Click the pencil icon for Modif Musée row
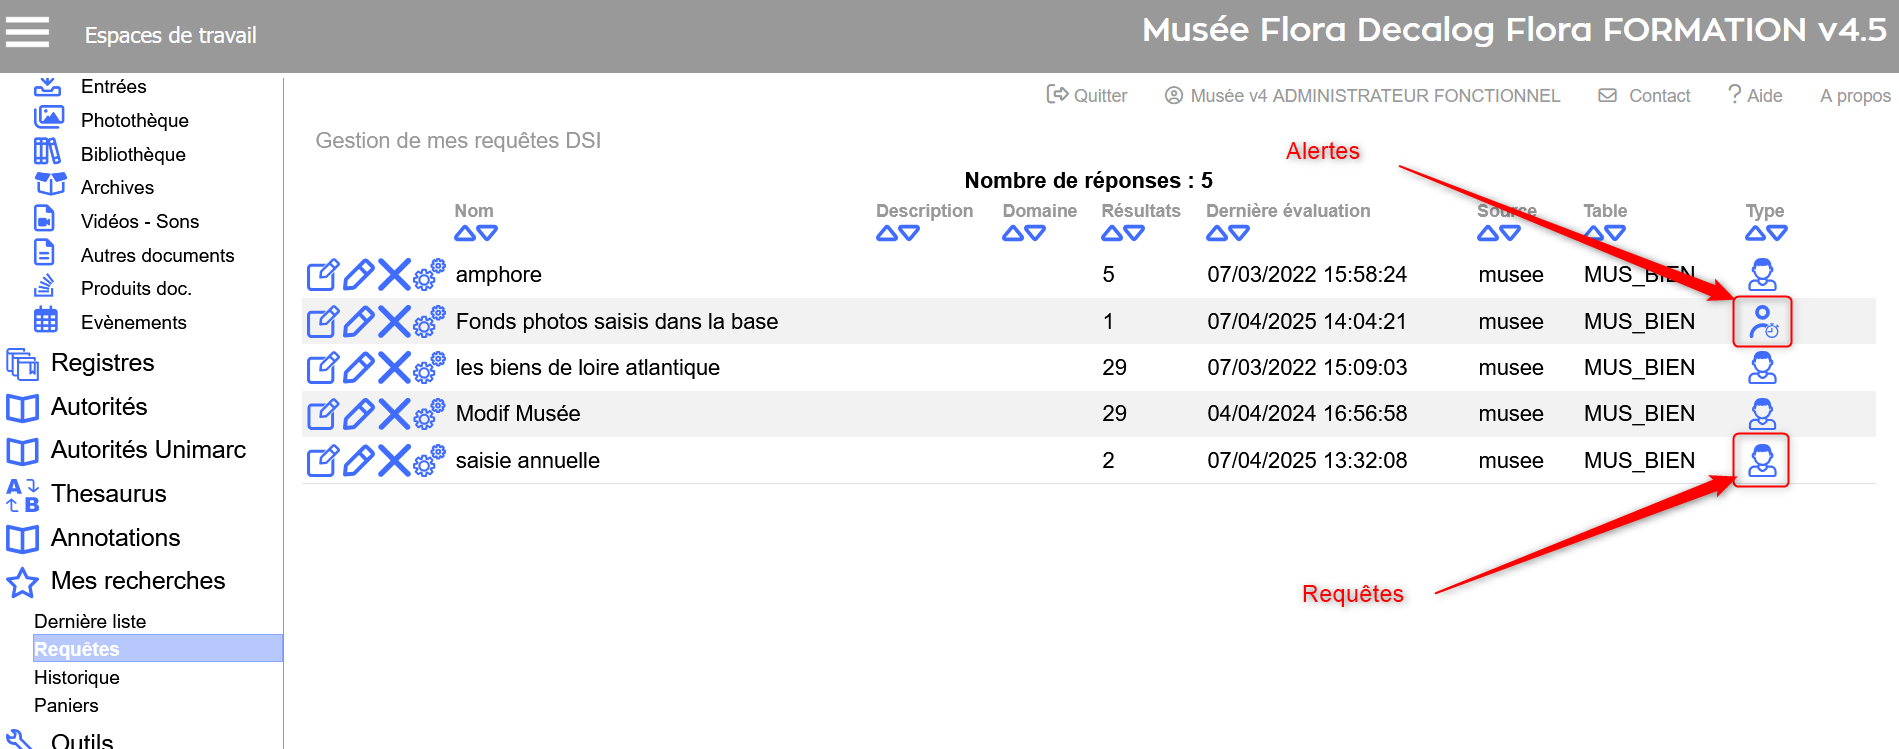This screenshot has height=749, width=1899. 358,414
